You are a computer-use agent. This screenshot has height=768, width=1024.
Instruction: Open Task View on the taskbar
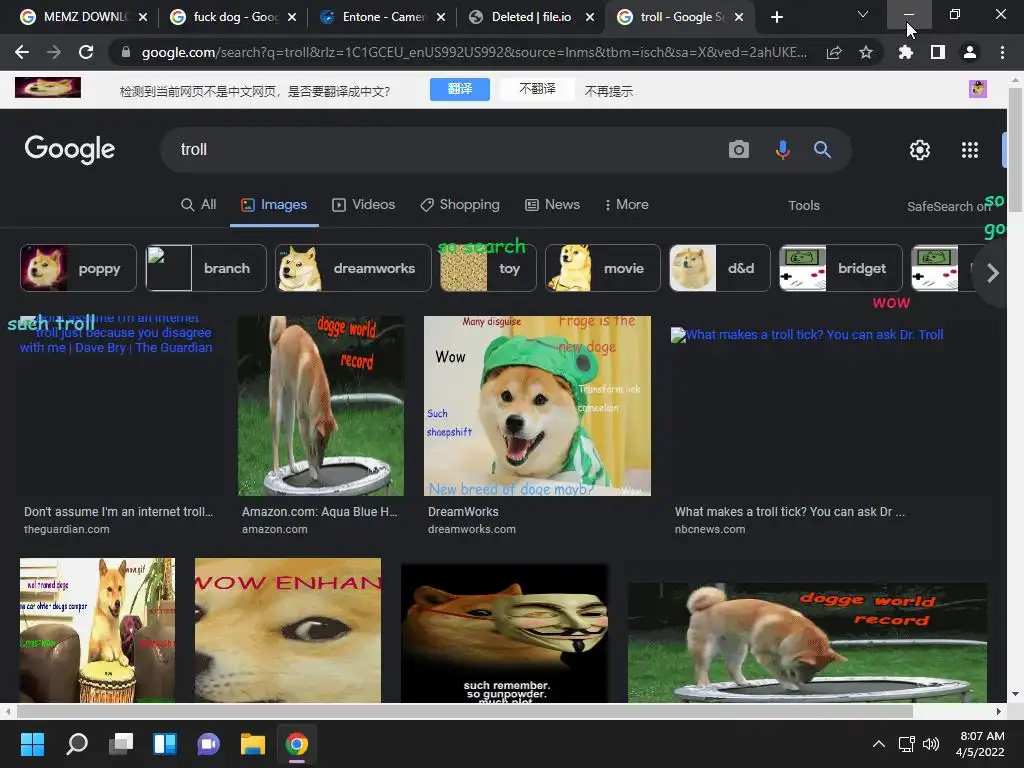coord(121,744)
